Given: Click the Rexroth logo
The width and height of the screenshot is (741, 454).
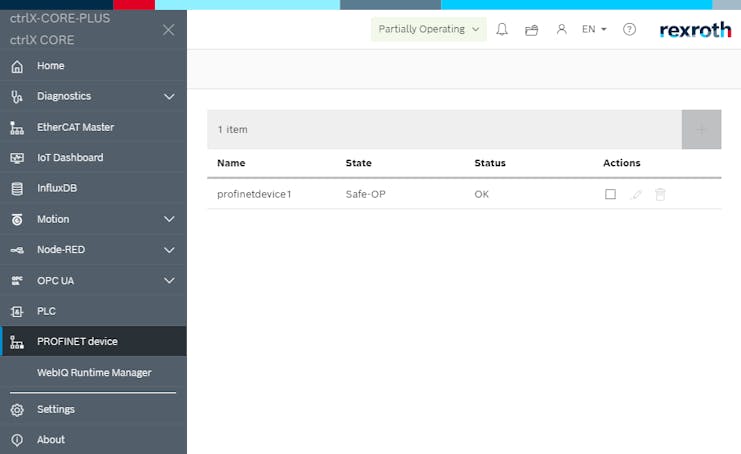Looking at the screenshot, I should (x=695, y=30).
